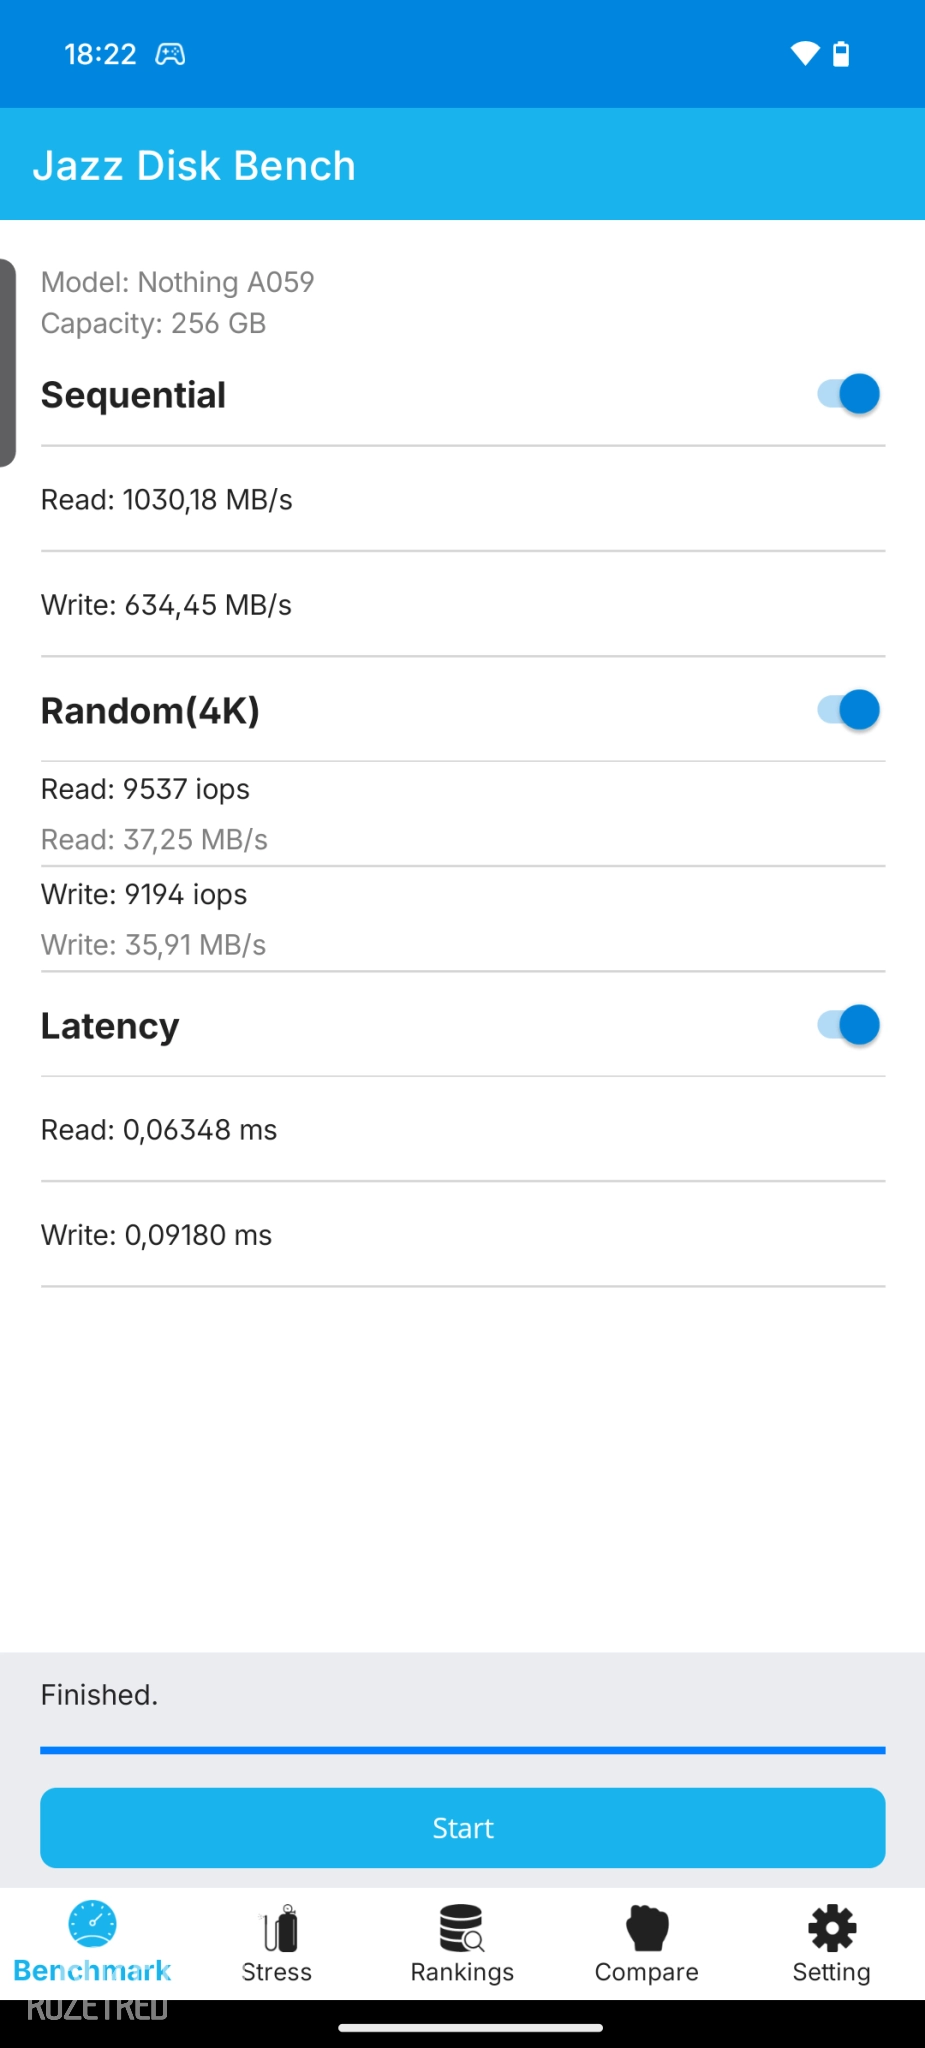Open the Setting gear icon
This screenshot has height=2048, width=925.
click(832, 1928)
